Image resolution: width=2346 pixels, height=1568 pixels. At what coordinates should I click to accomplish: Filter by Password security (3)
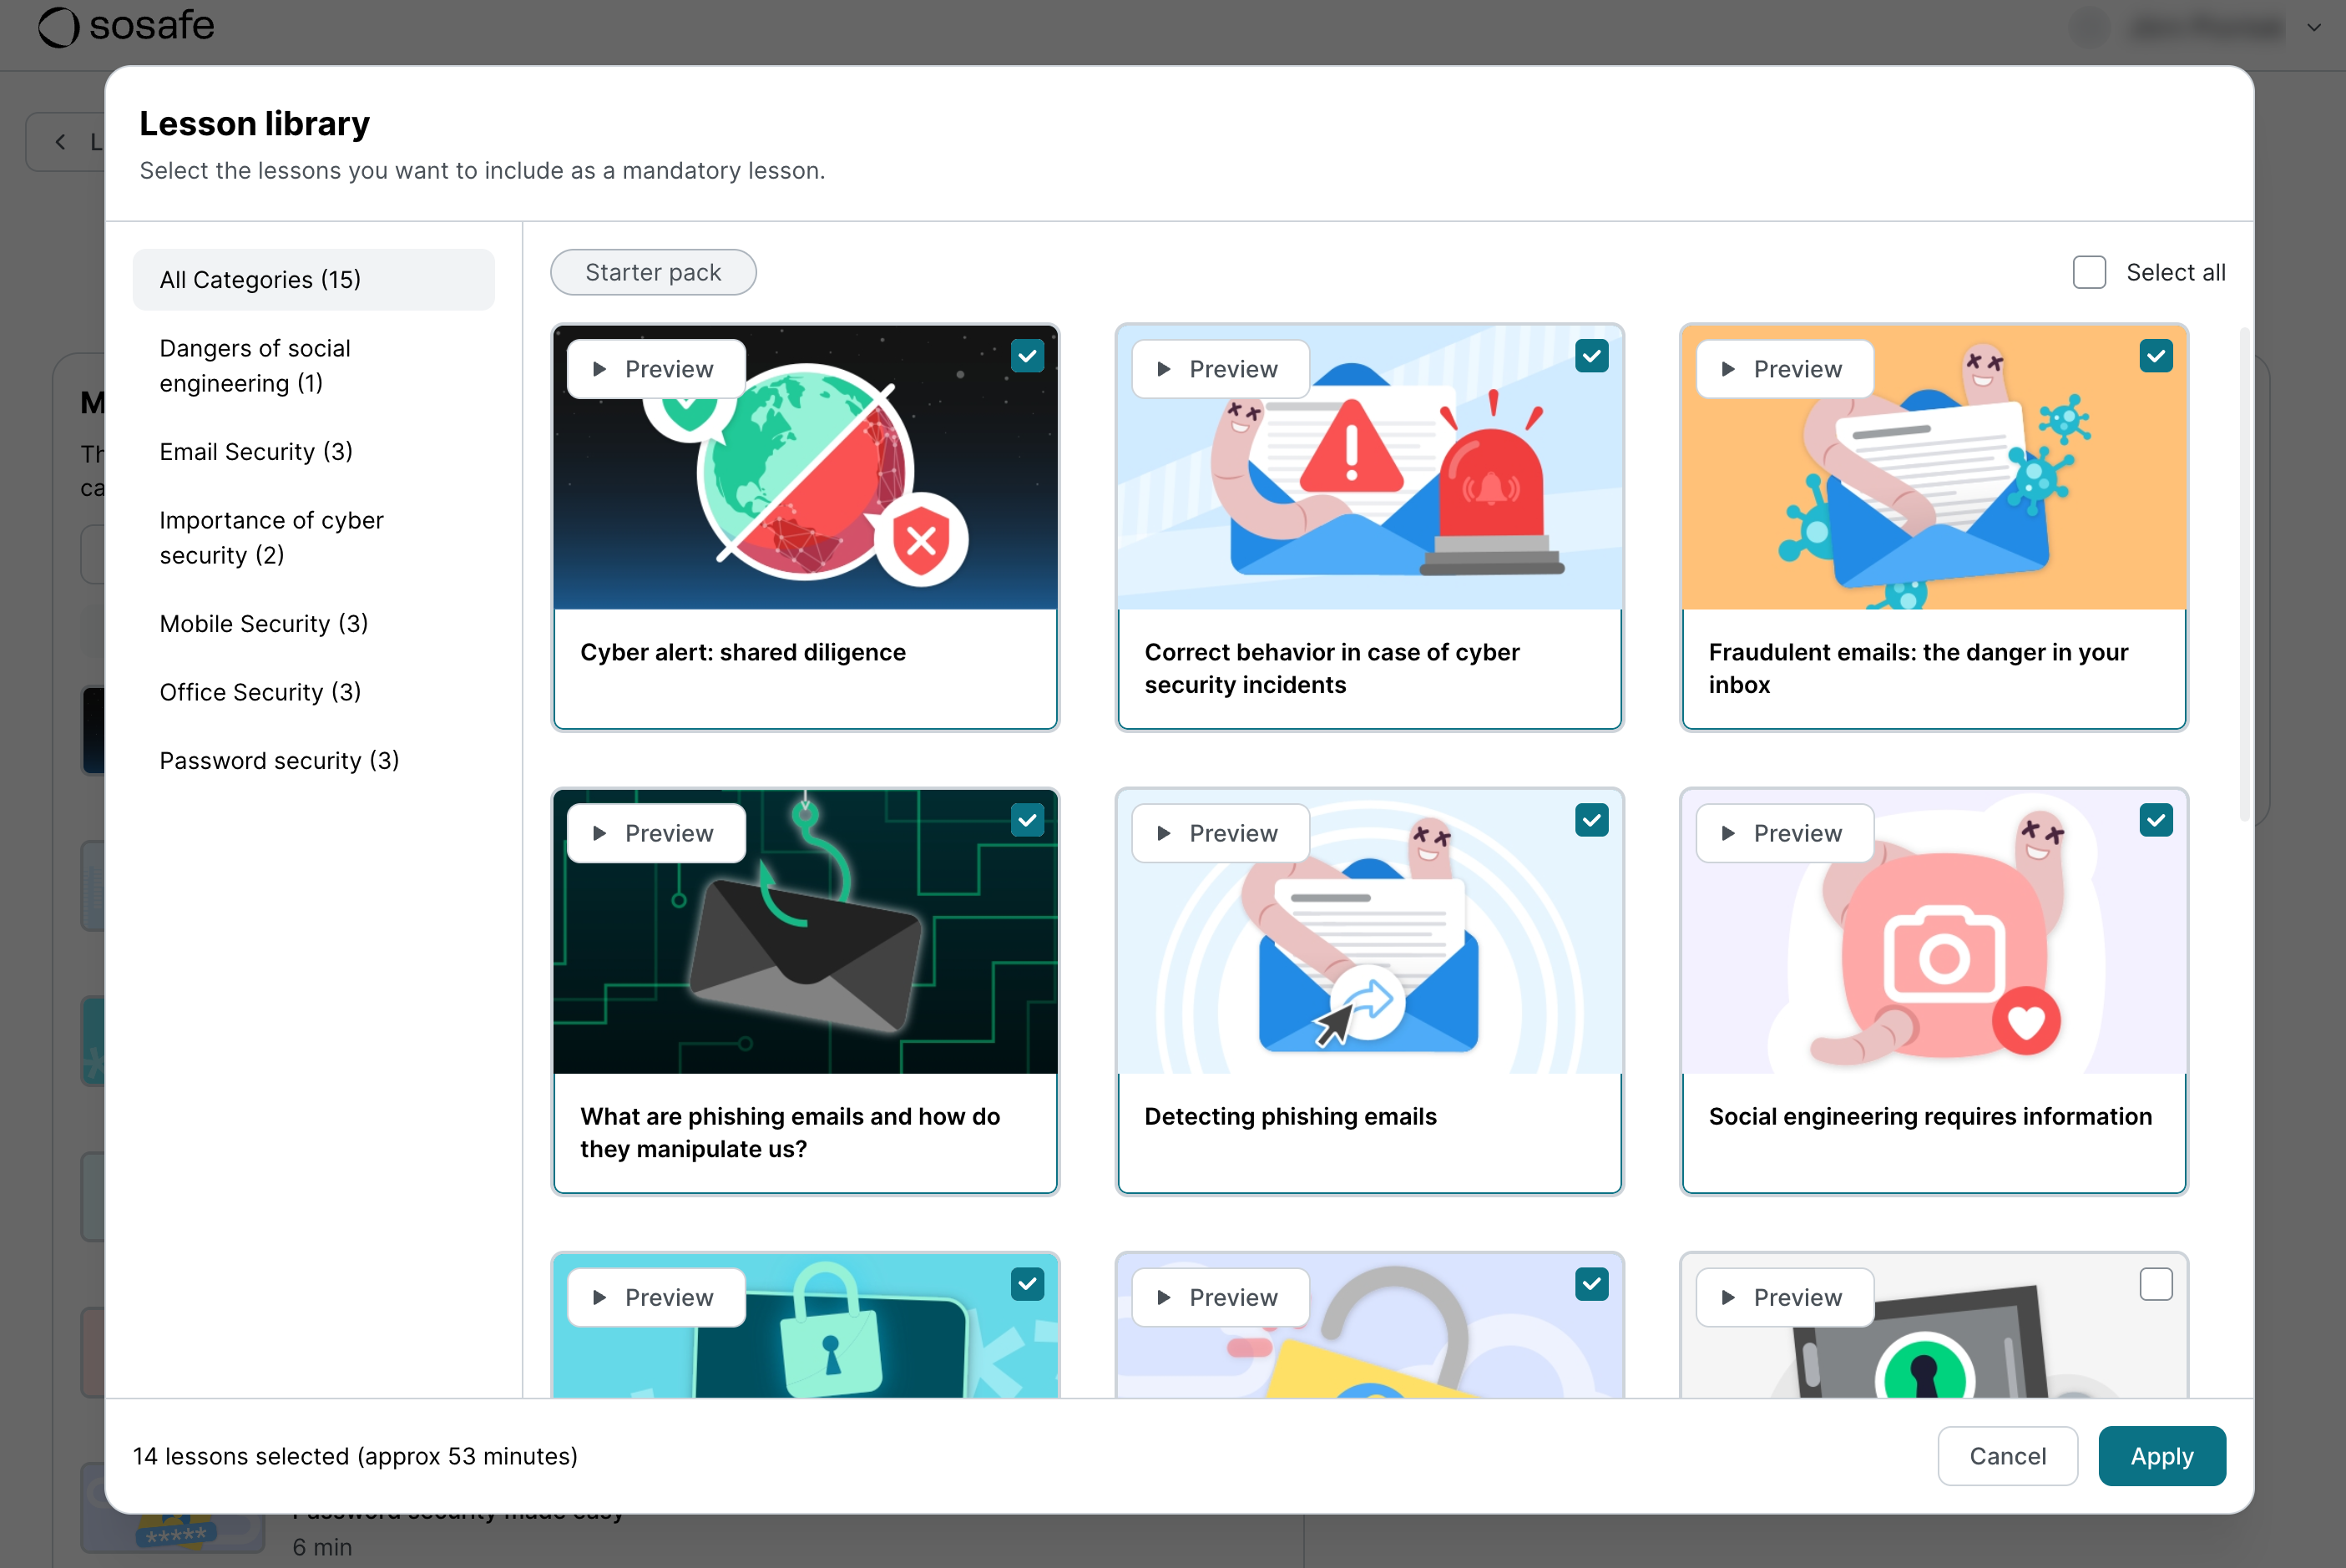point(313,761)
